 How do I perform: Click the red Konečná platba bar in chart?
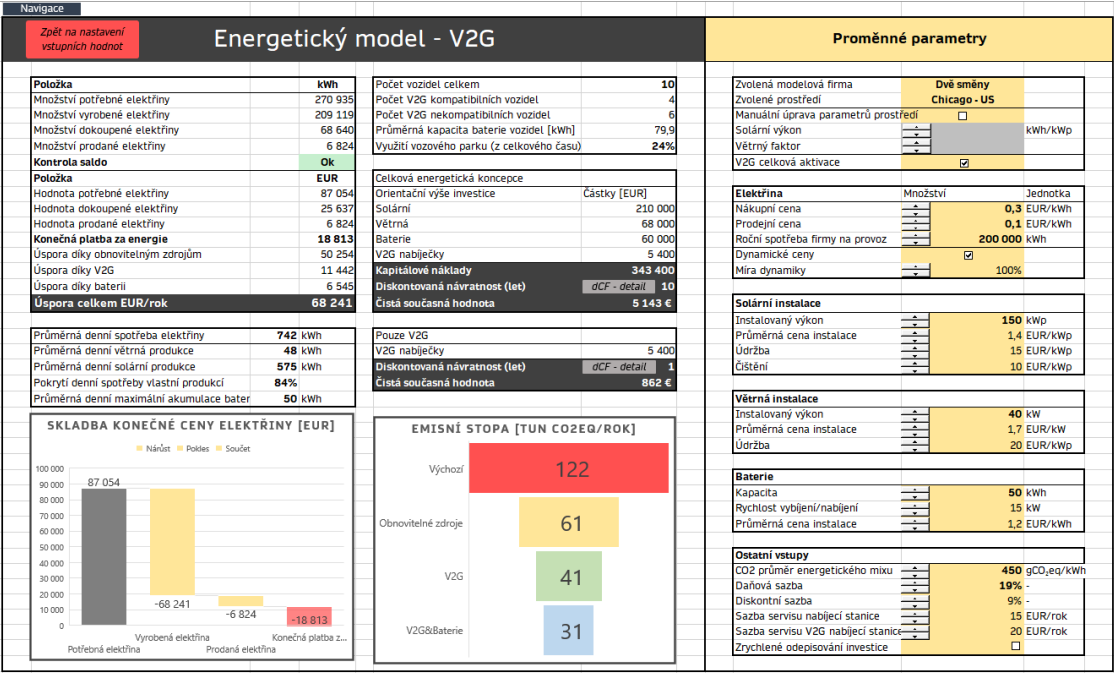click(309, 615)
